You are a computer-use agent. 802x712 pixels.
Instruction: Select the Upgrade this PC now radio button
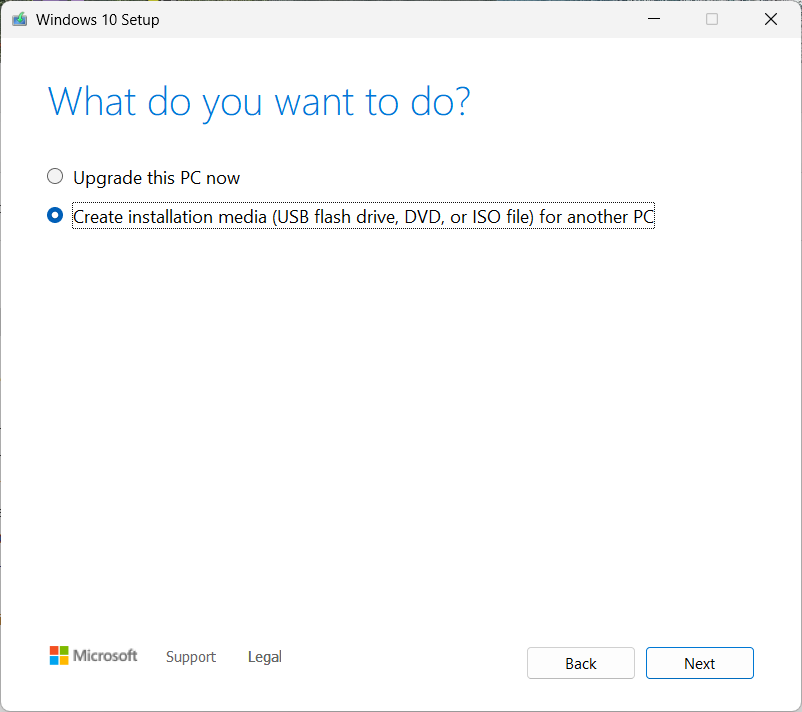55,176
